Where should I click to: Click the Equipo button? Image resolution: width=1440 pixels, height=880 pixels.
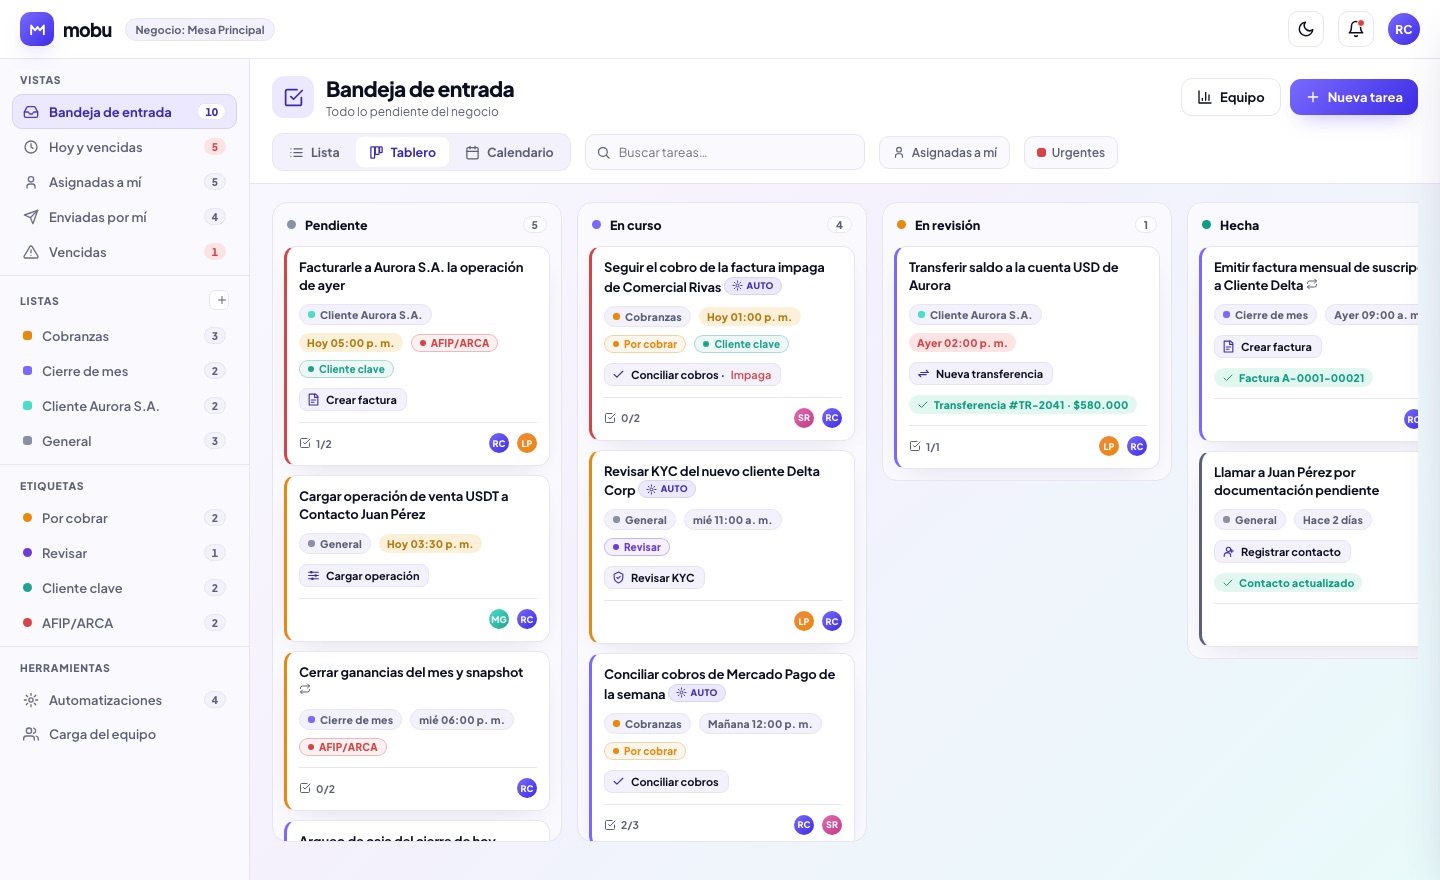(x=1231, y=97)
